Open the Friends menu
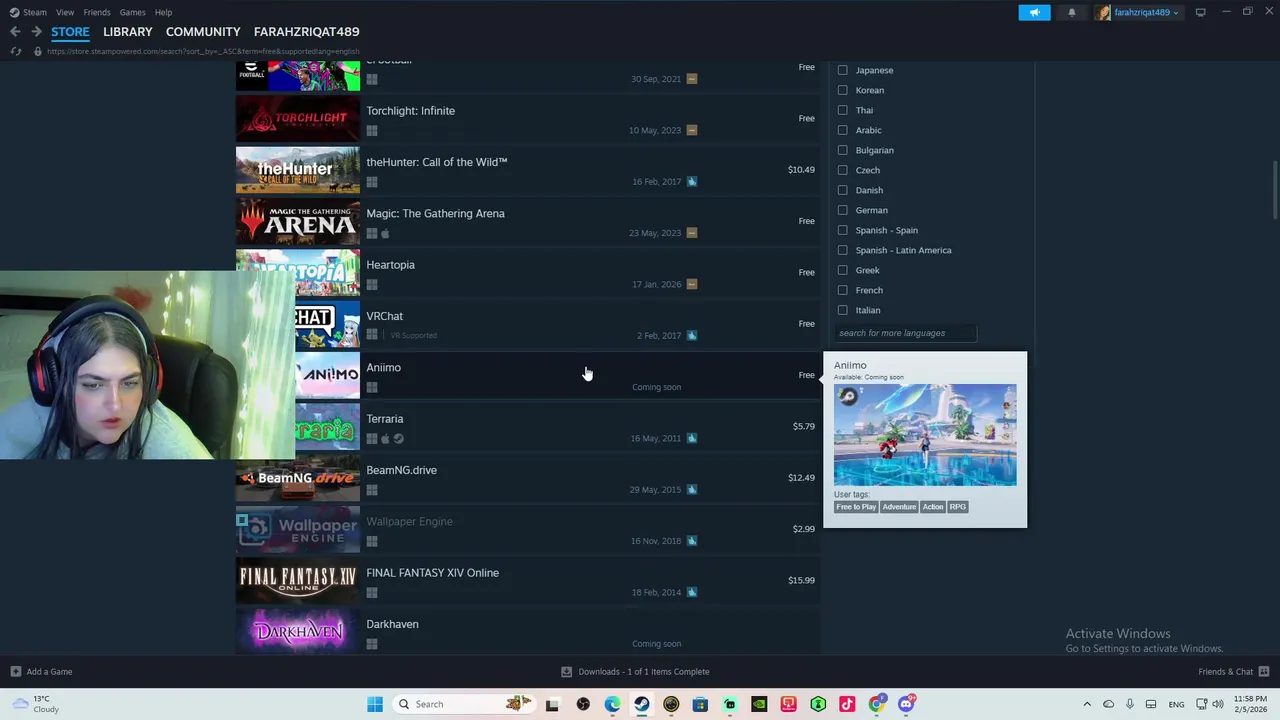 click(x=97, y=12)
